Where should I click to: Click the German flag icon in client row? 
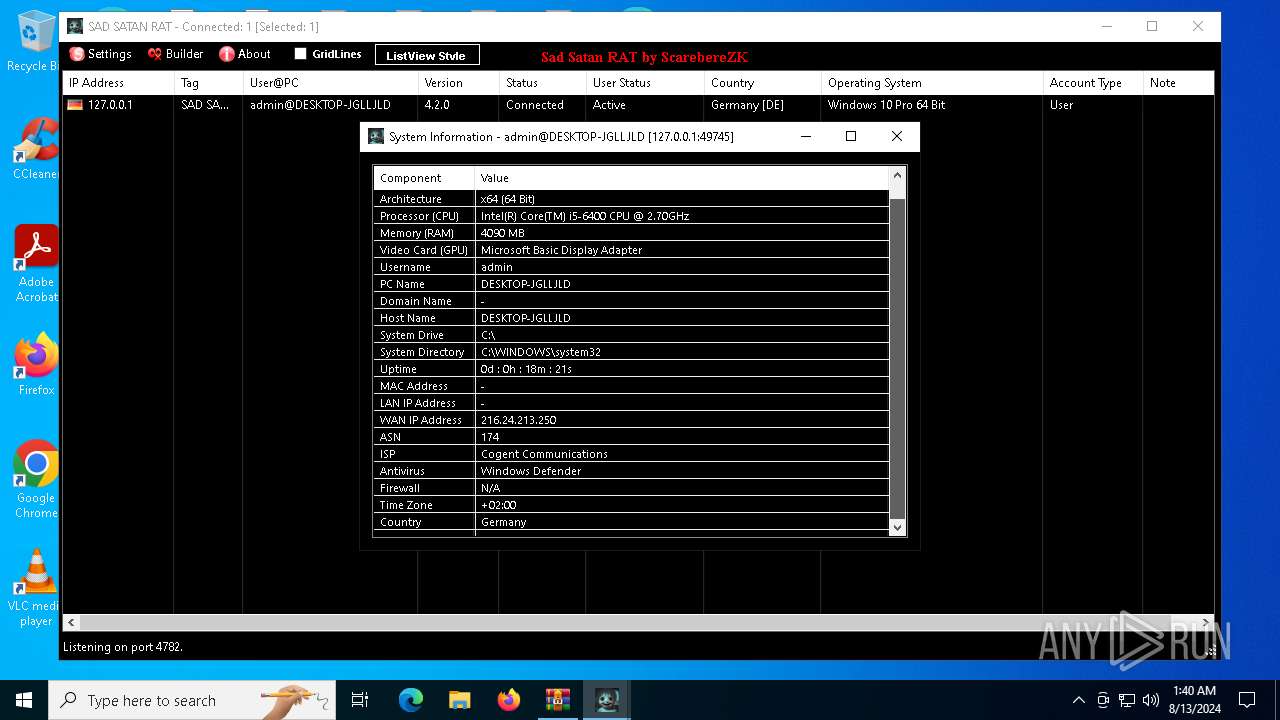pyautogui.click(x=75, y=105)
